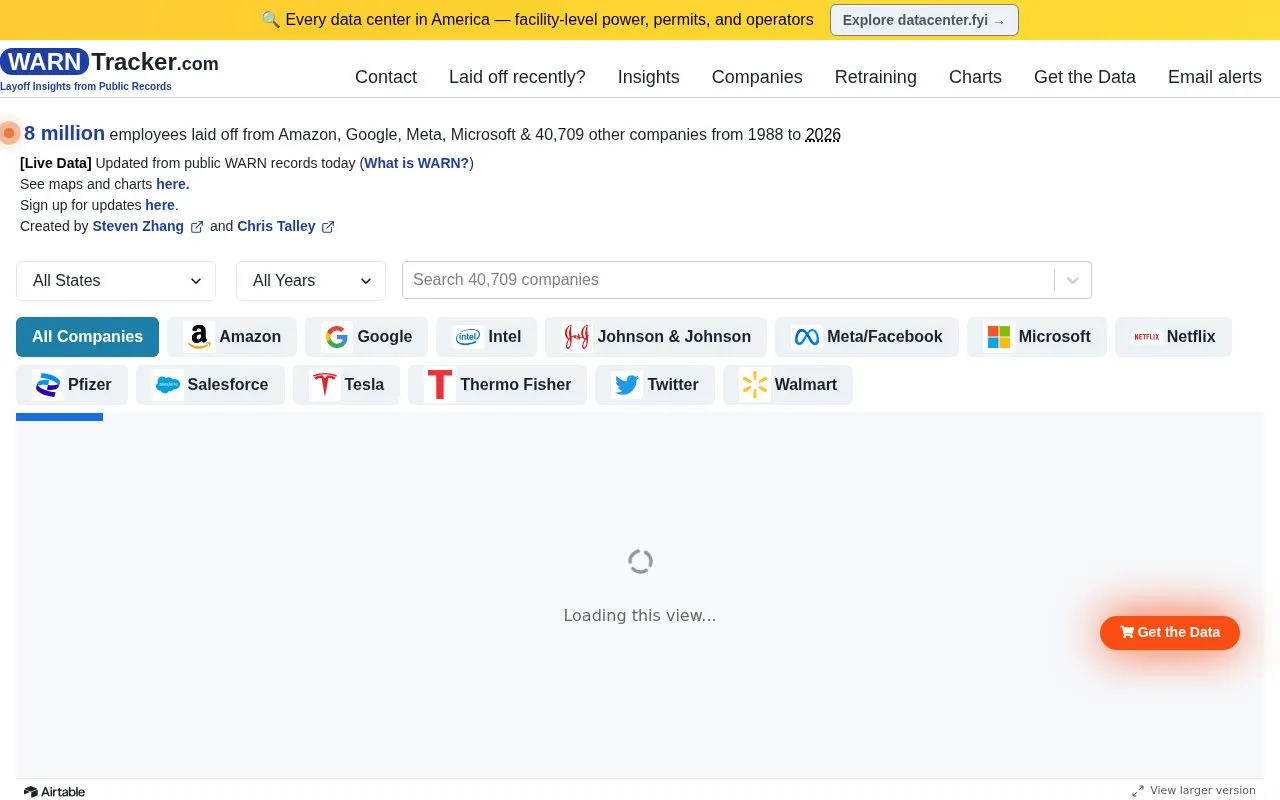Click the Tesla logo icon
Image resolution: width=1280 pixels, height=800 pixels.
pyautogui.click(x=325, y=385)
